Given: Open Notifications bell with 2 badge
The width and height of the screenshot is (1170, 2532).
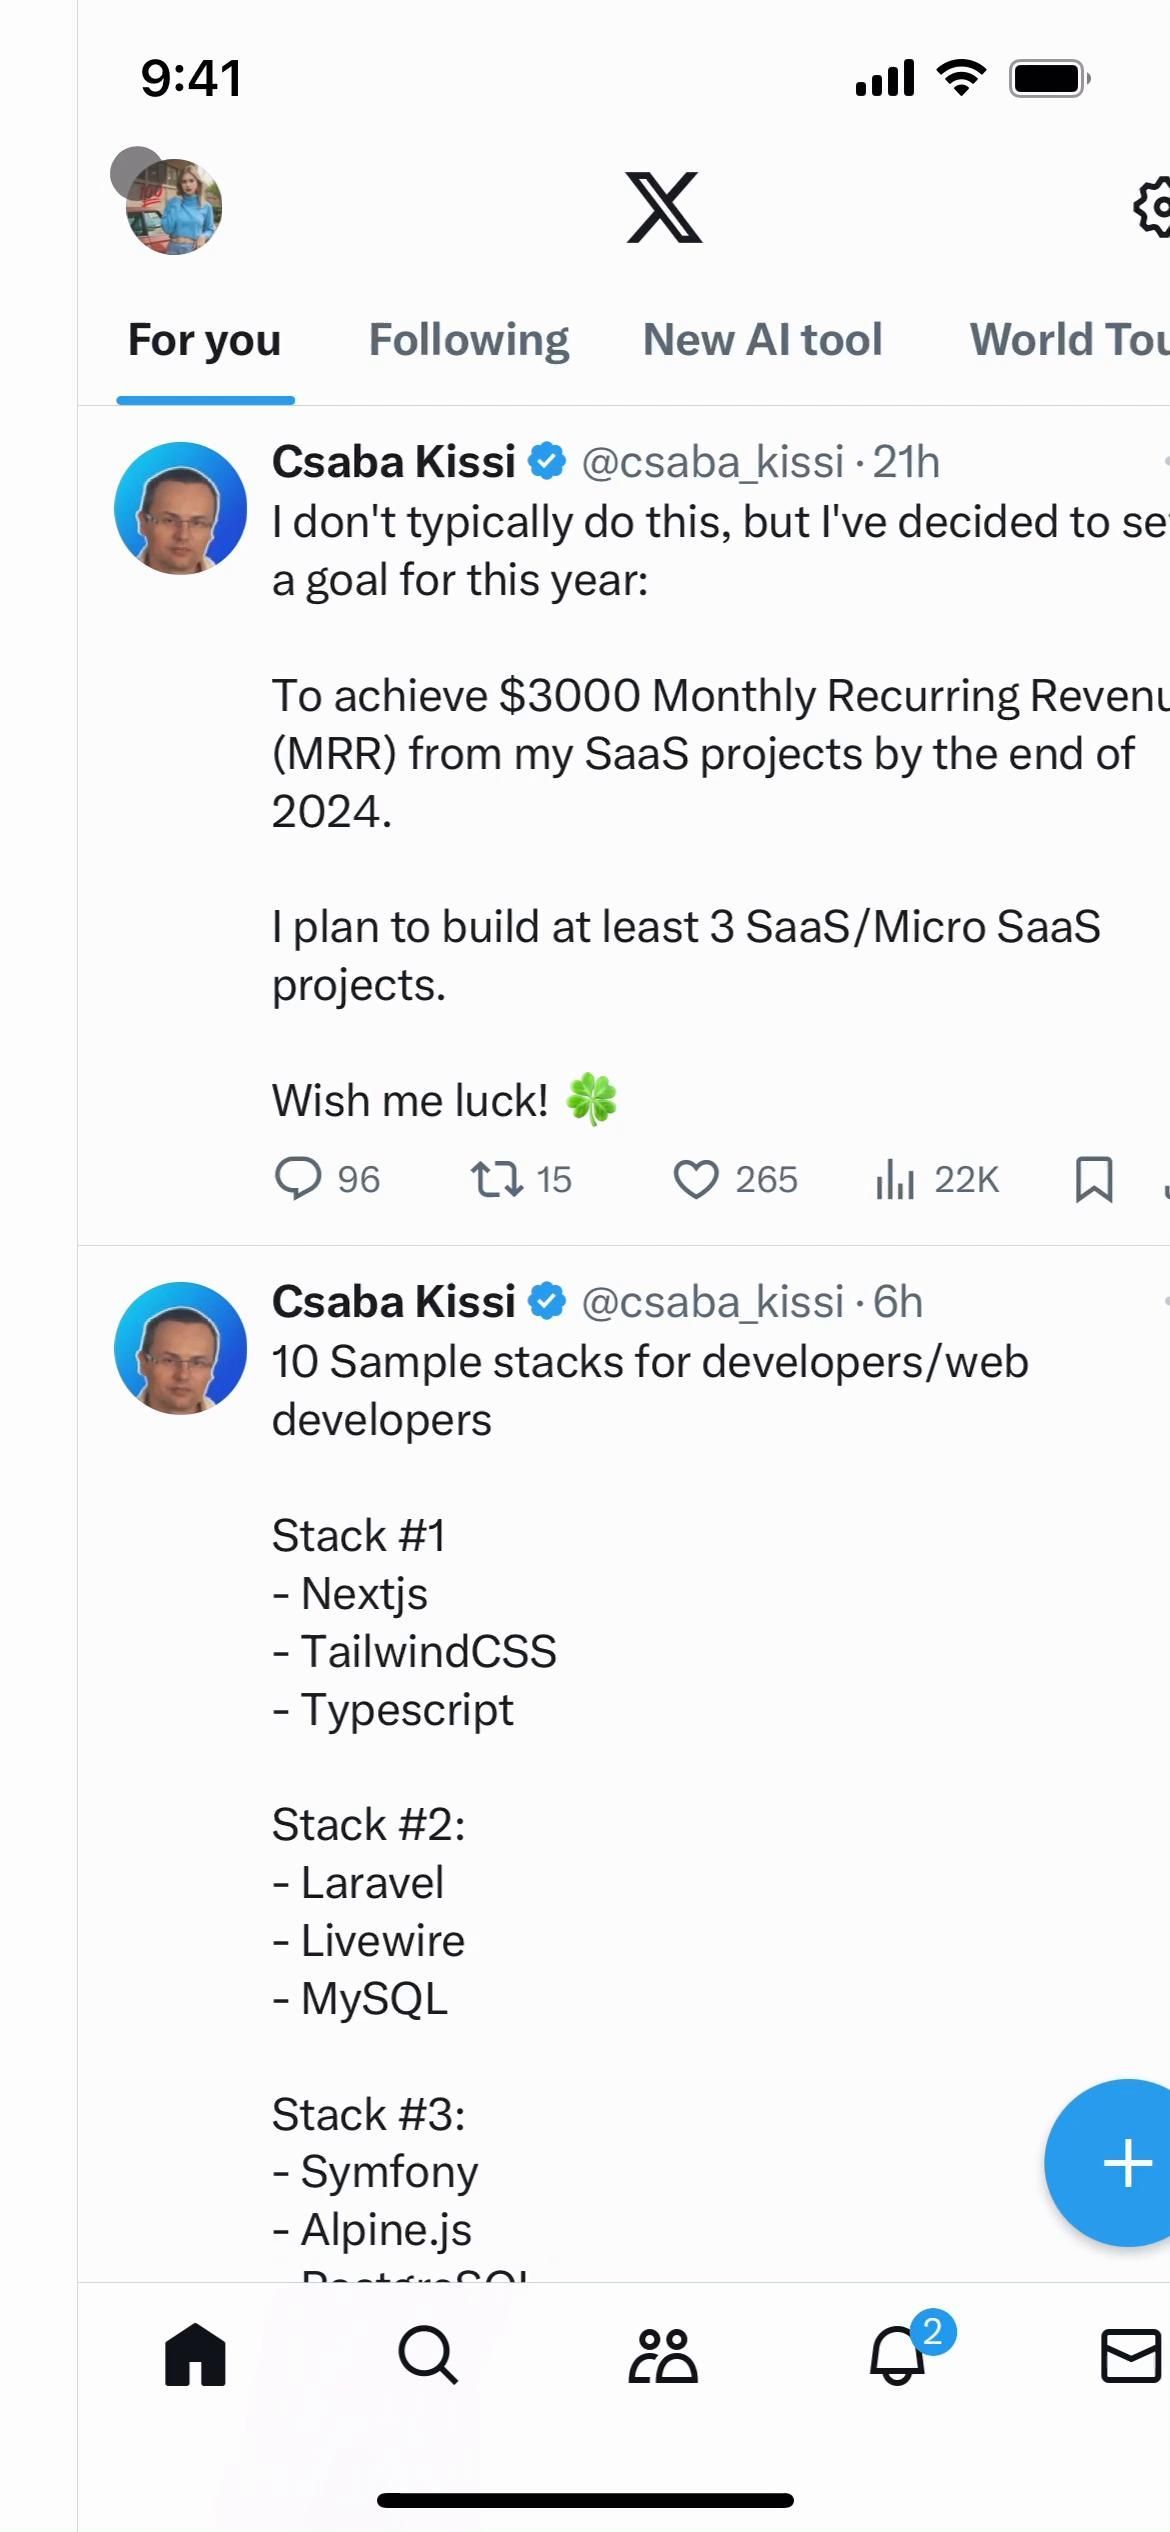Looking at the screenshot, I should point(897,2355).
